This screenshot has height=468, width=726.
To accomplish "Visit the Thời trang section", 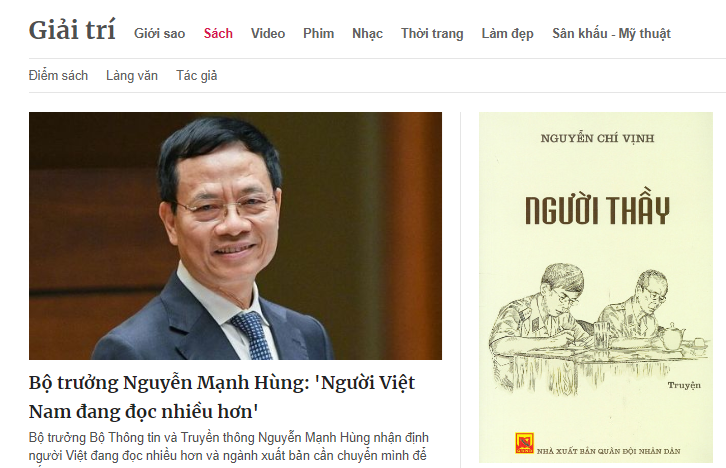I will 432,34.
